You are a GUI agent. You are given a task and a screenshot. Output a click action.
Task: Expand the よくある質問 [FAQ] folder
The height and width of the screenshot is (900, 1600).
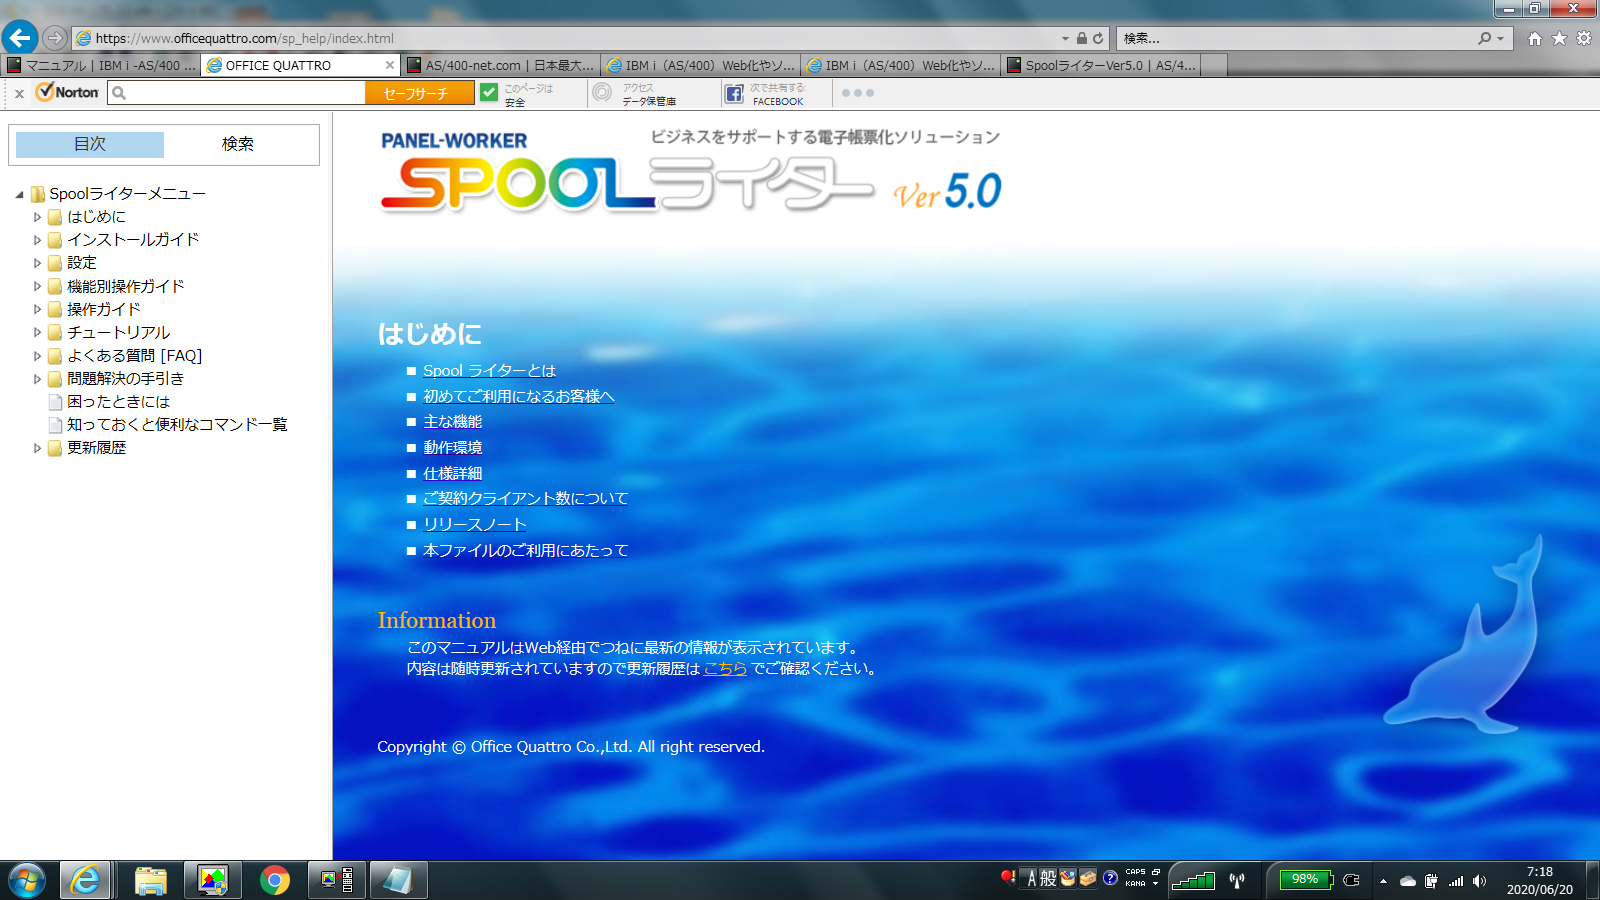pyautogui.click(x=37, y=356)
